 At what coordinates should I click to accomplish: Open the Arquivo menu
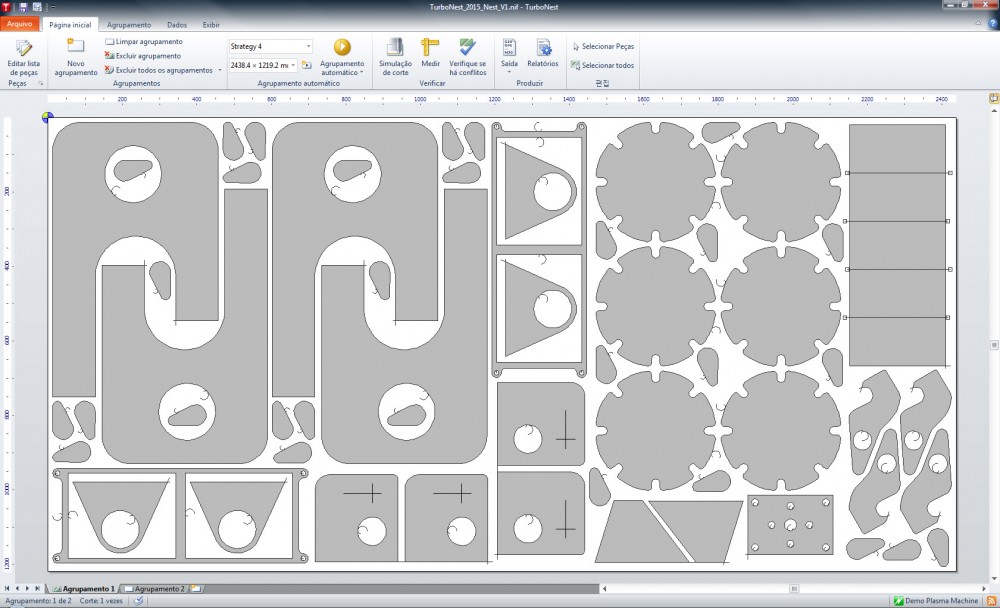tap(20, 24)
